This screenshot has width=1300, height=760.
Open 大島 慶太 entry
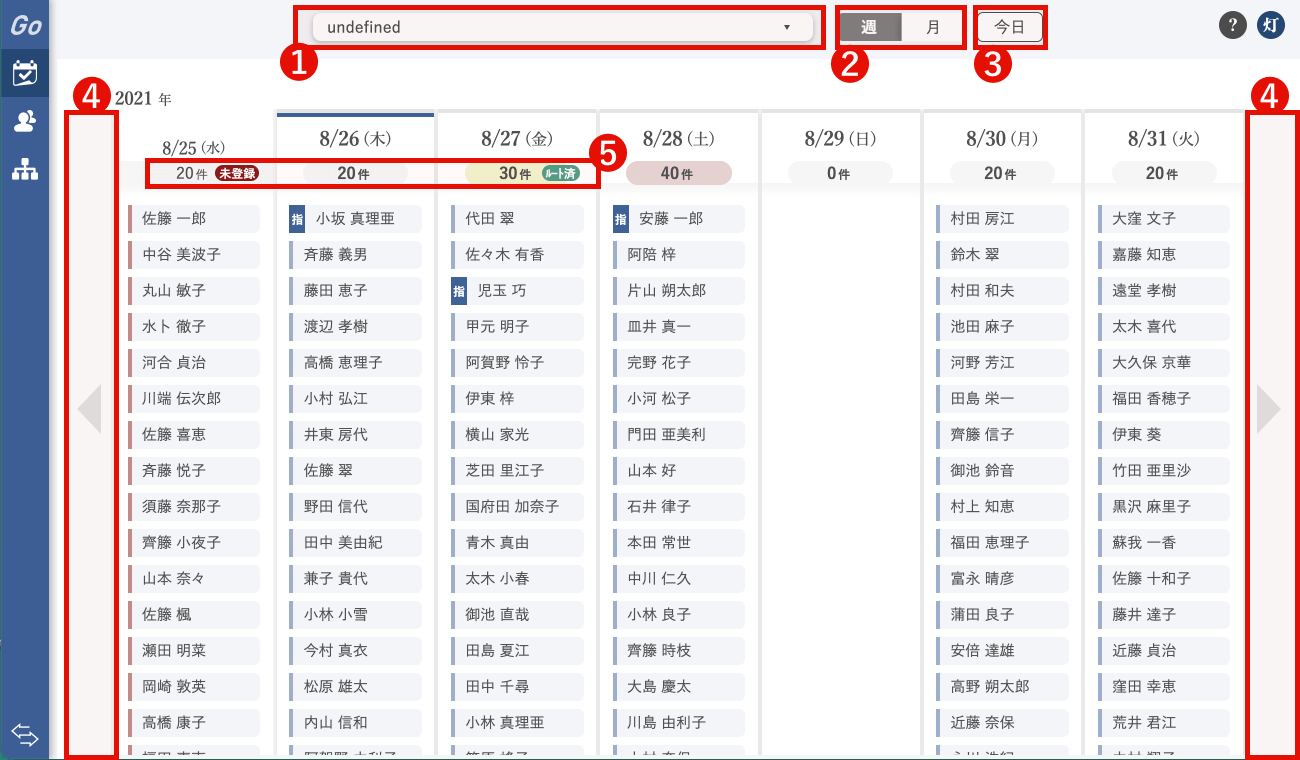(679, 687)
